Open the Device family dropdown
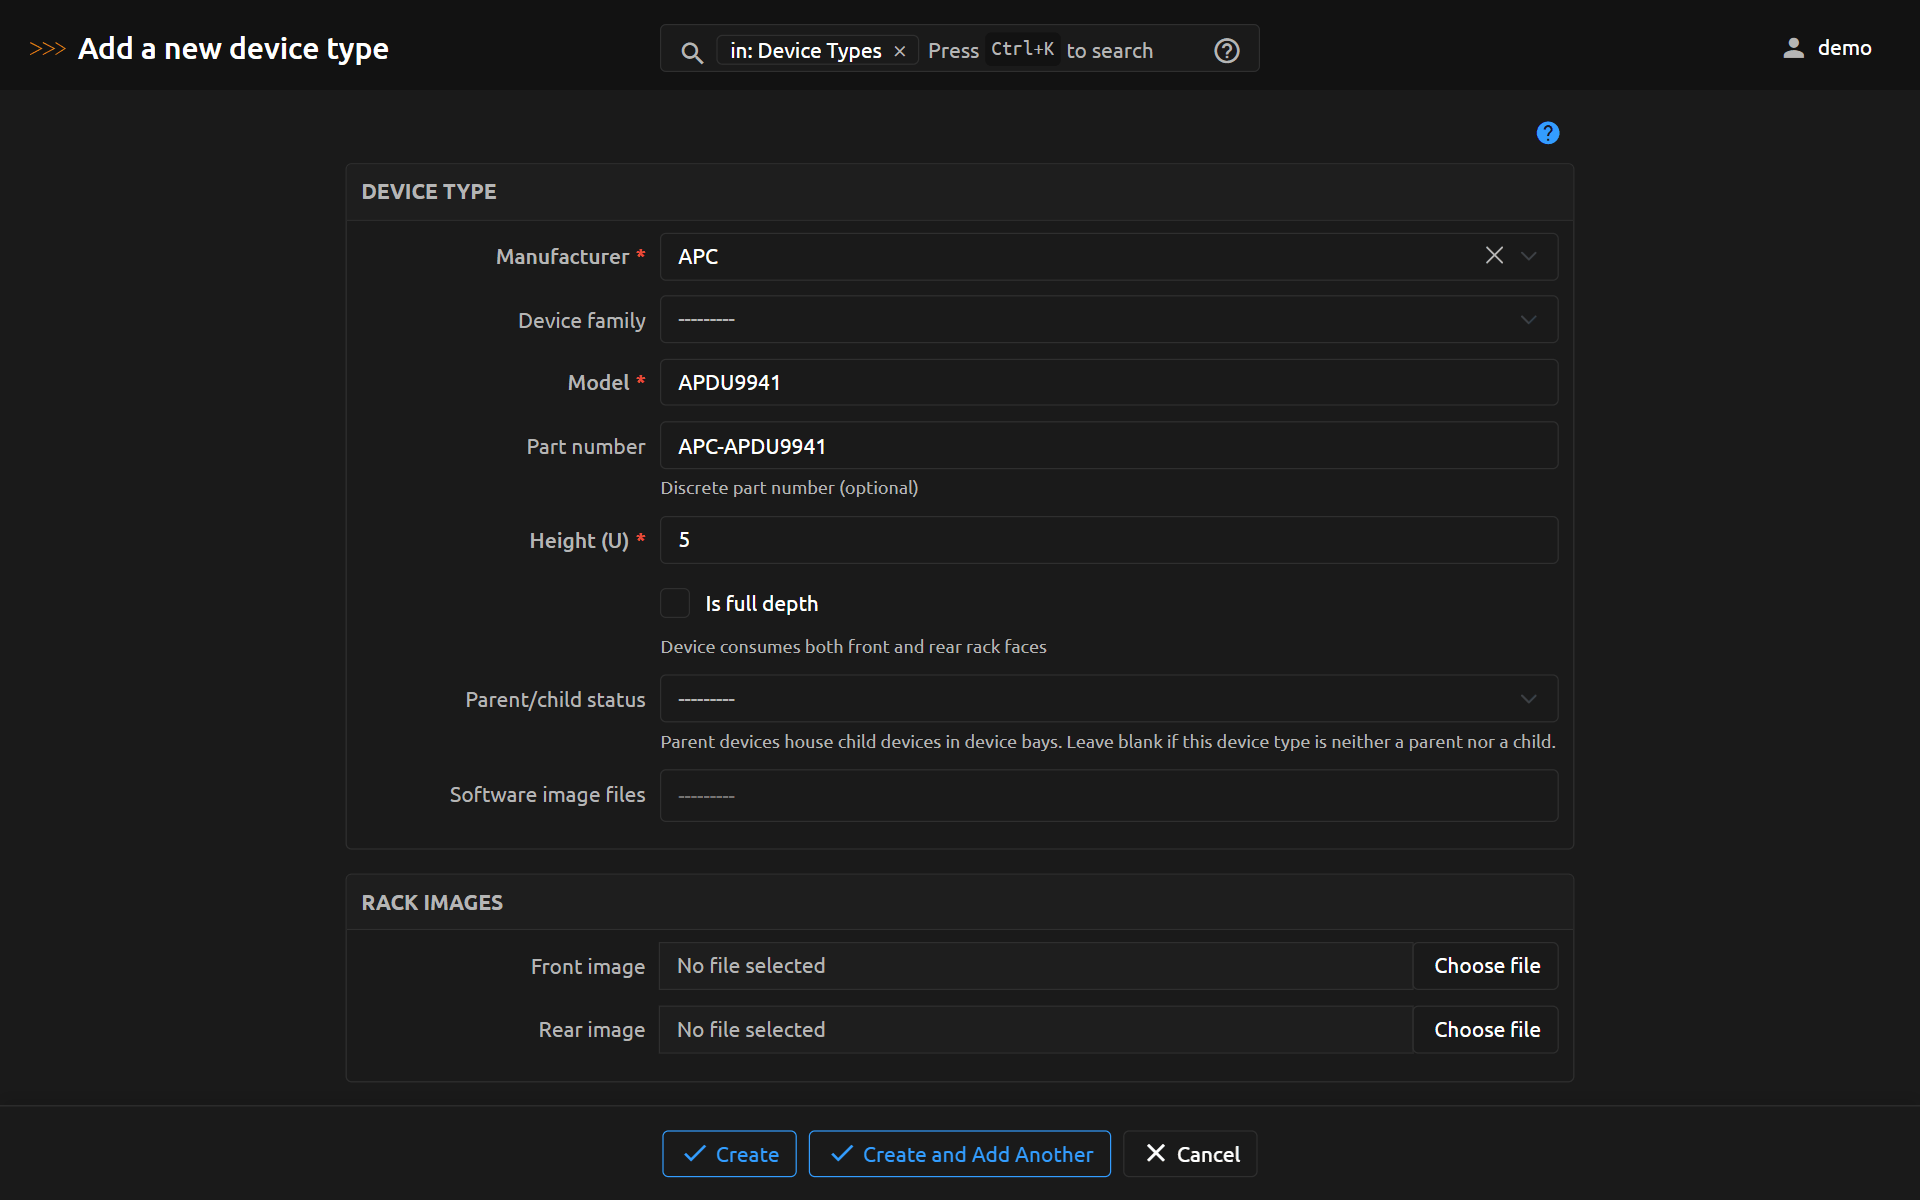 (1108, 320)
